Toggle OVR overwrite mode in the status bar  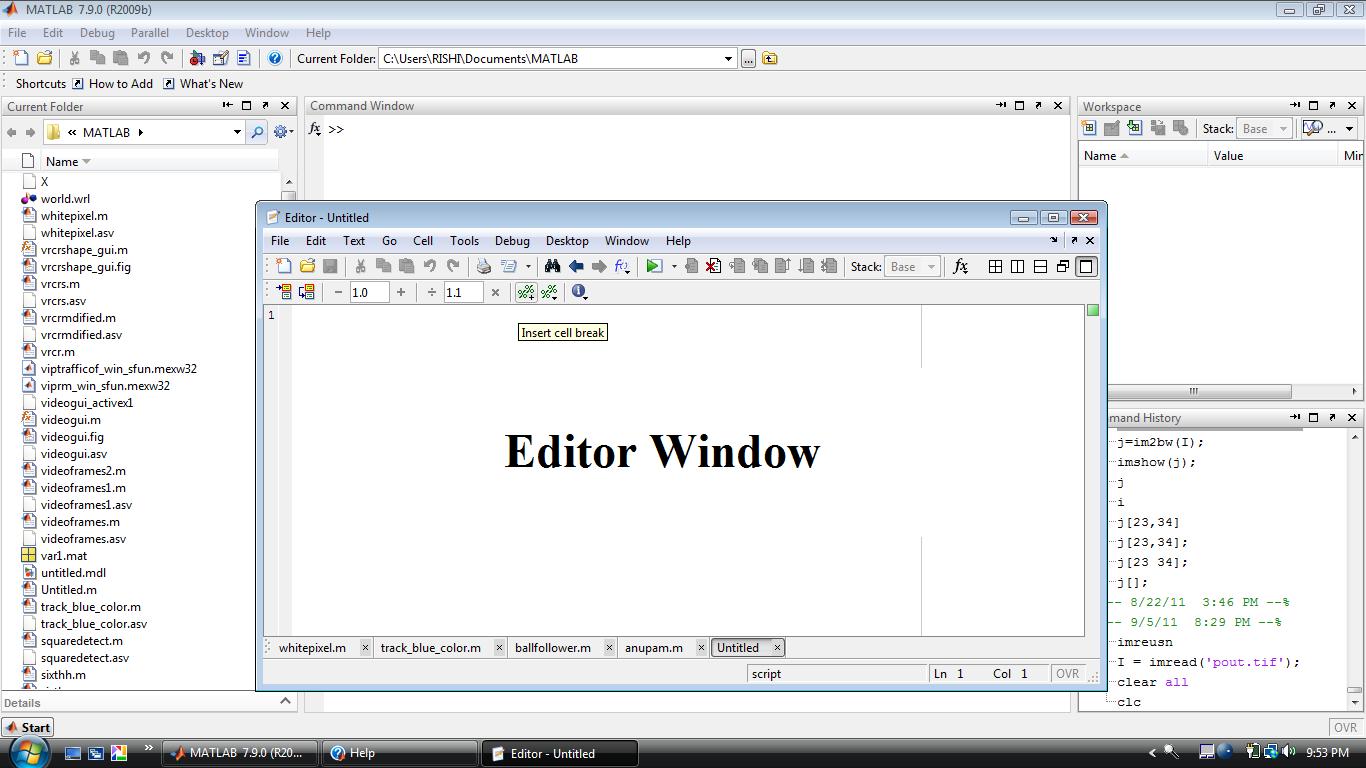click(1068, 673)
